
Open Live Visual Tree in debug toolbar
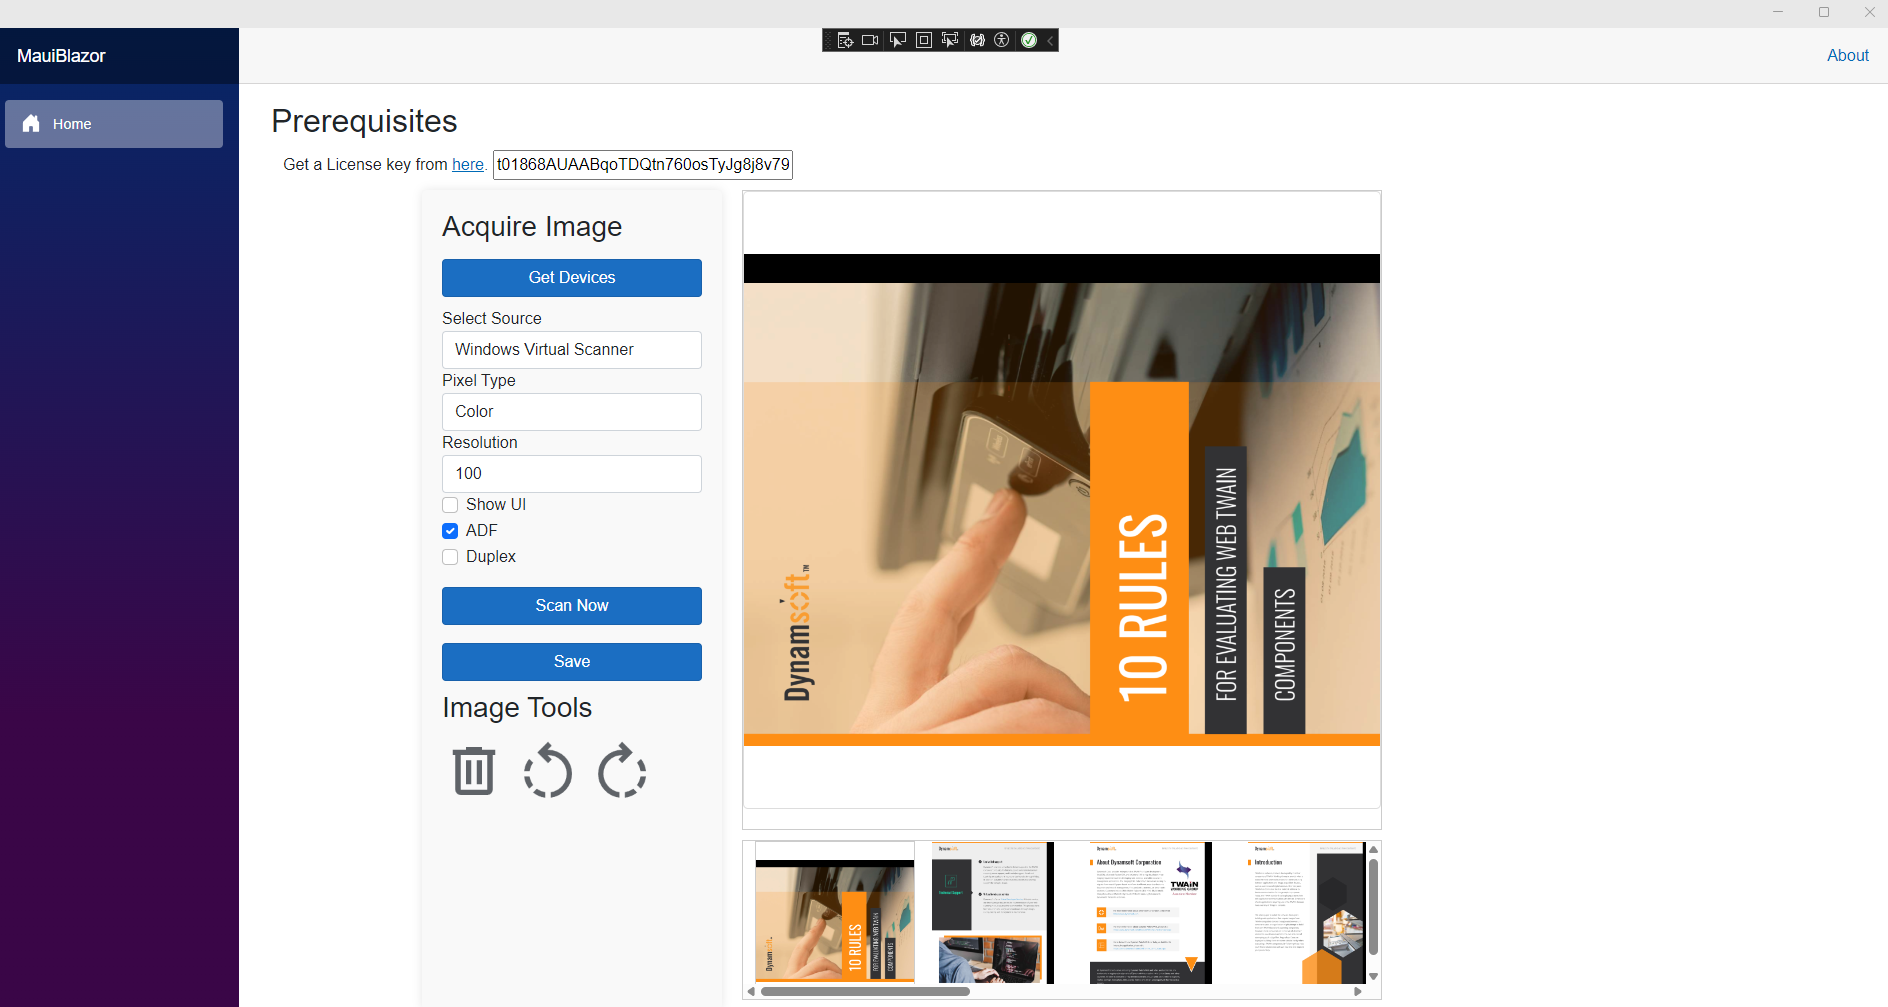tap(845, 40)
